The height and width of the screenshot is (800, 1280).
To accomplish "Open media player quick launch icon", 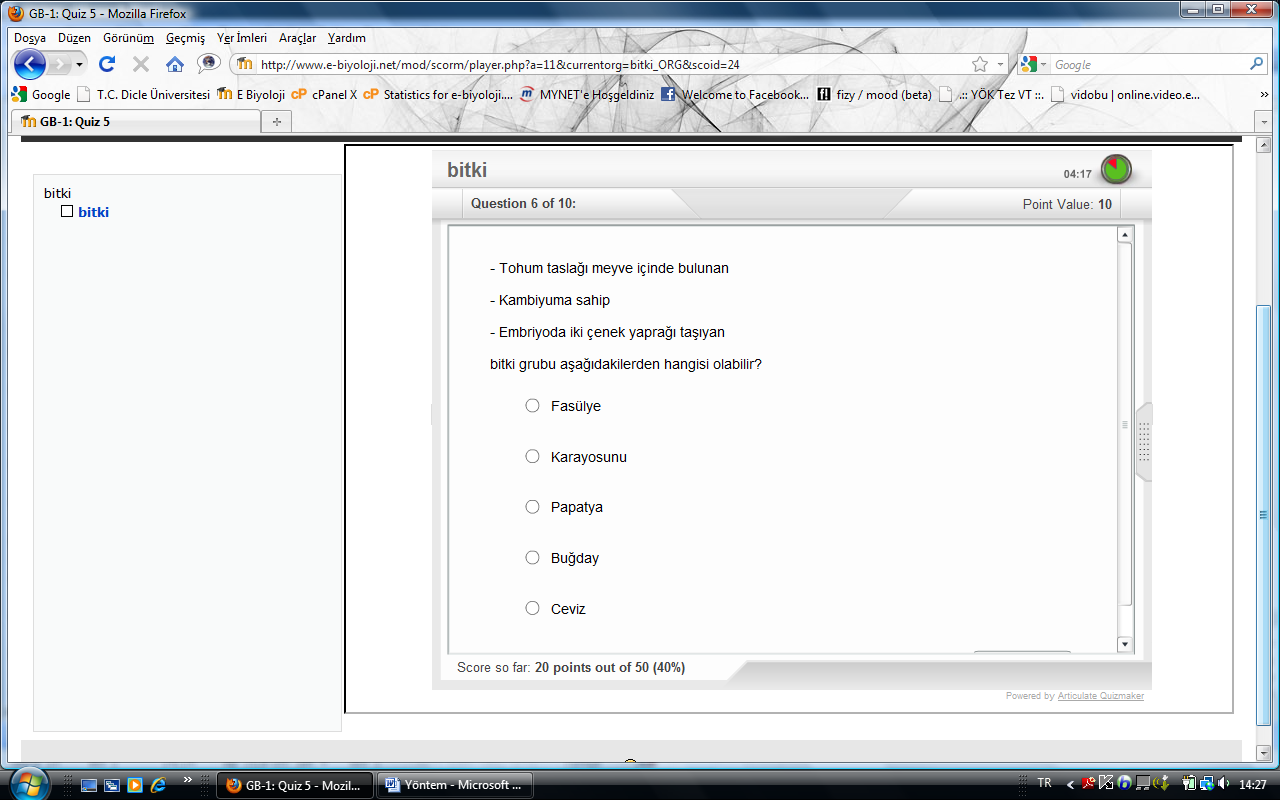I will pos(134,785).
